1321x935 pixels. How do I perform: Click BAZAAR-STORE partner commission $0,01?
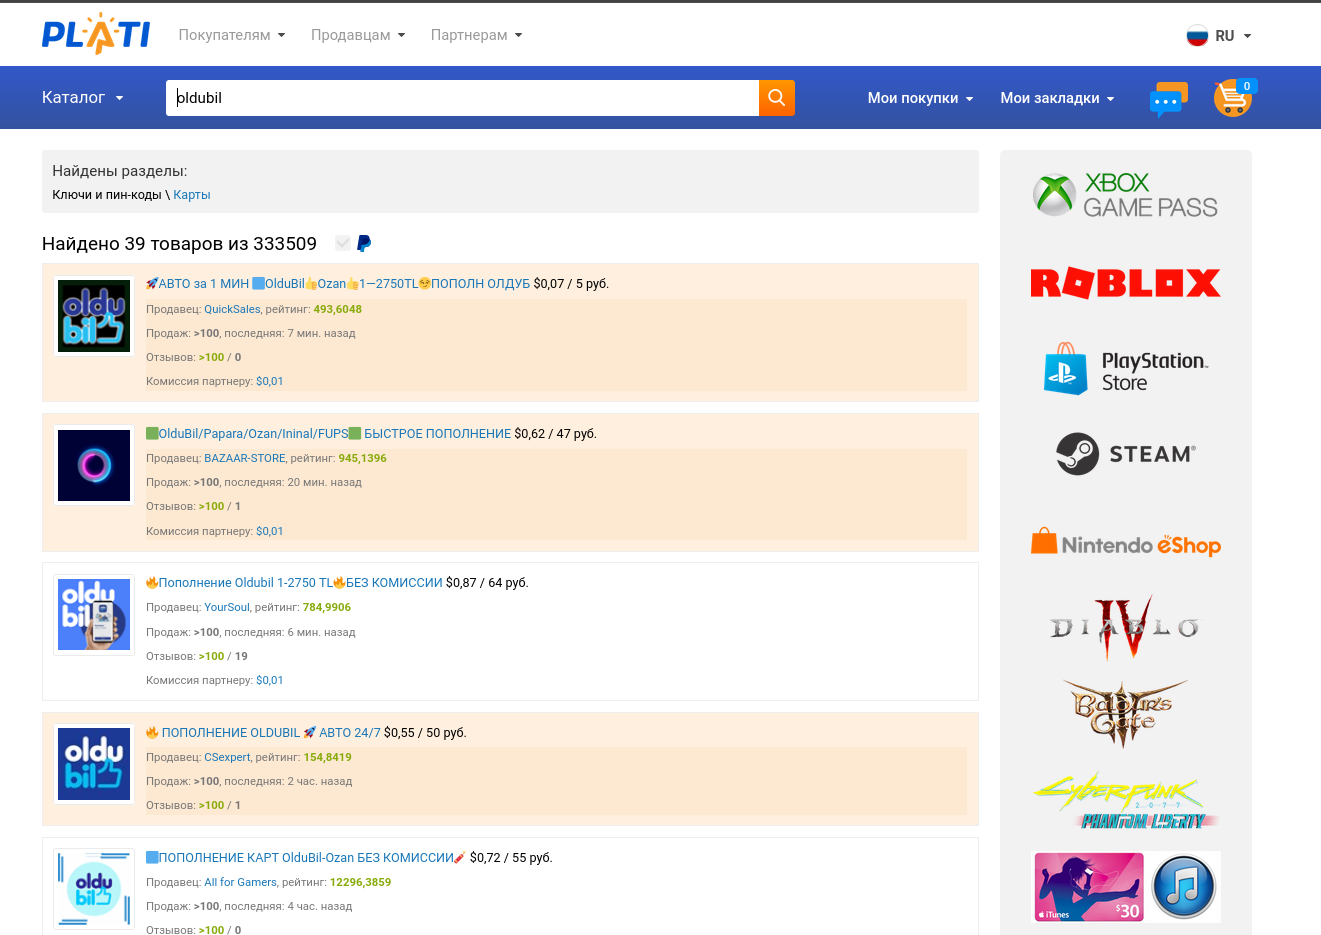pyautogui.click(x=270, y=532)
